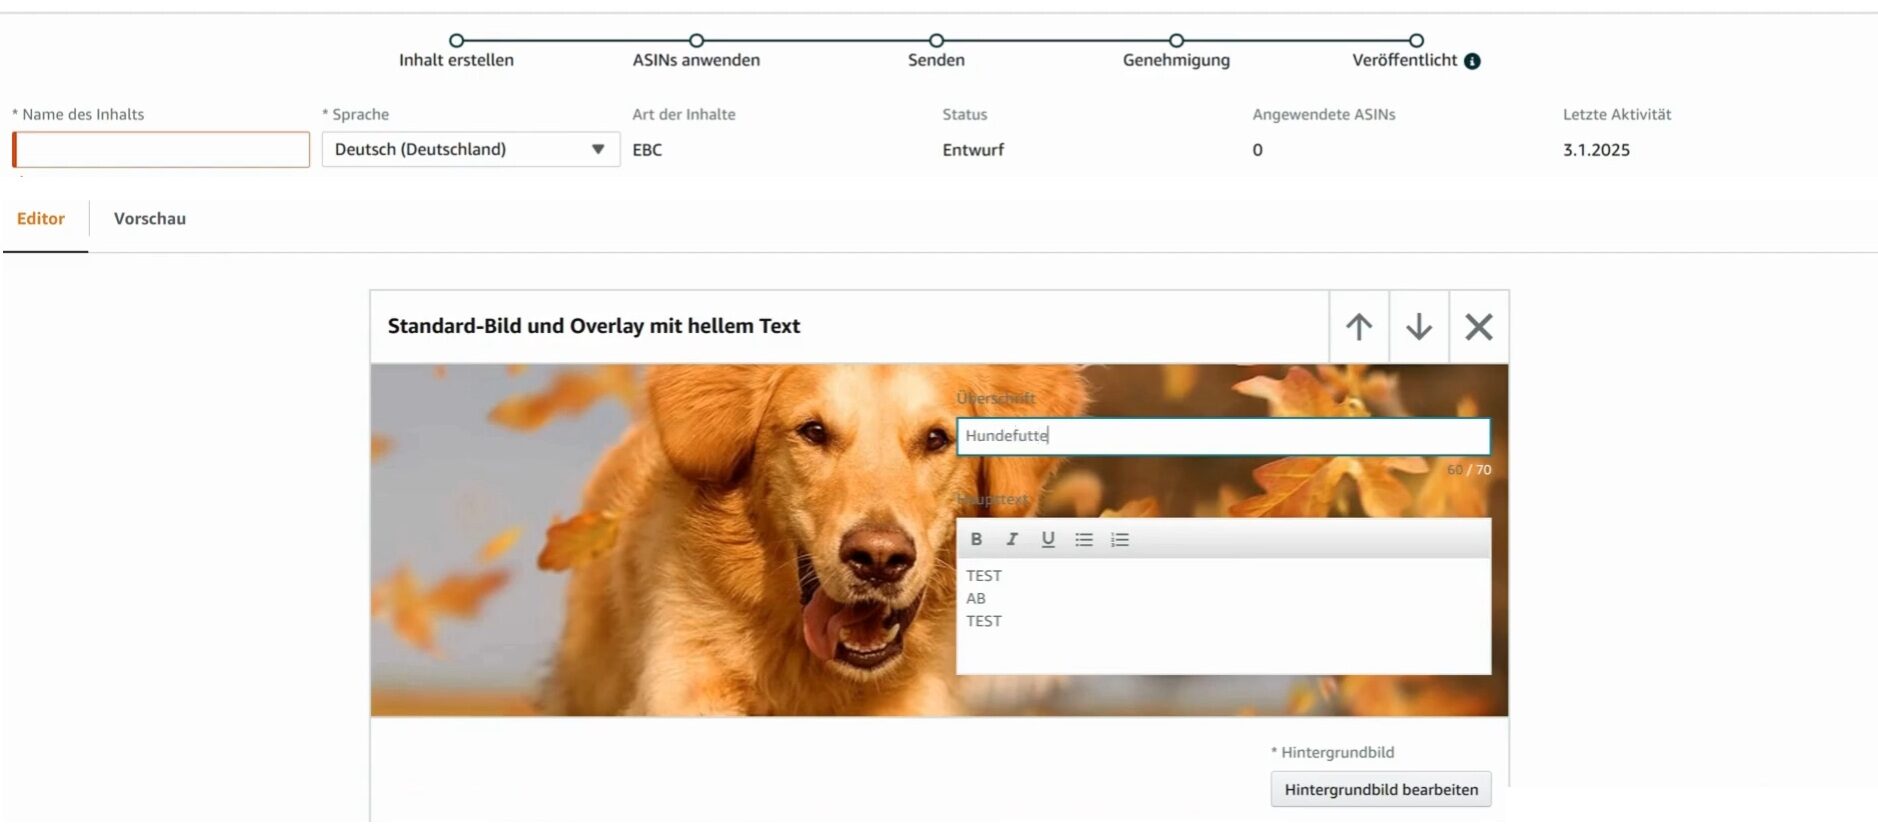Image resolution: width=1878 pixels, height=826 pixels.
Task: Switch to the Vorschau tab
Action: 150,218
